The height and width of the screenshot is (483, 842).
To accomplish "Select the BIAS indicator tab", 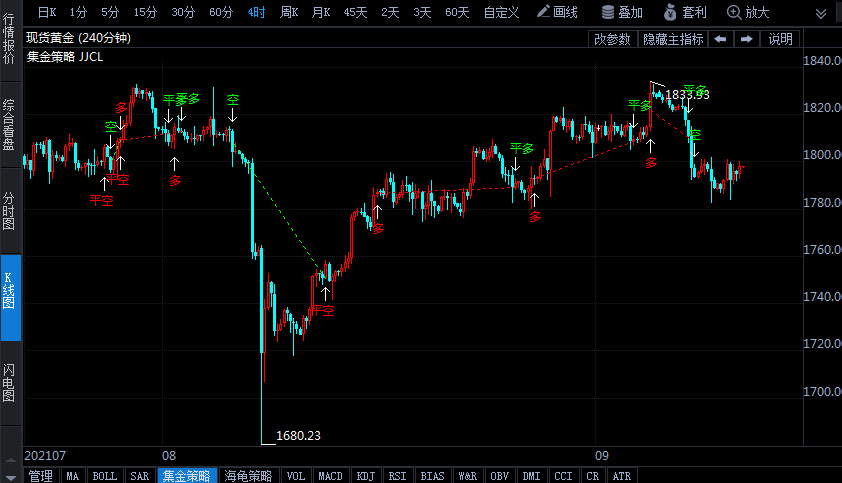I will [x=432, y=476].
